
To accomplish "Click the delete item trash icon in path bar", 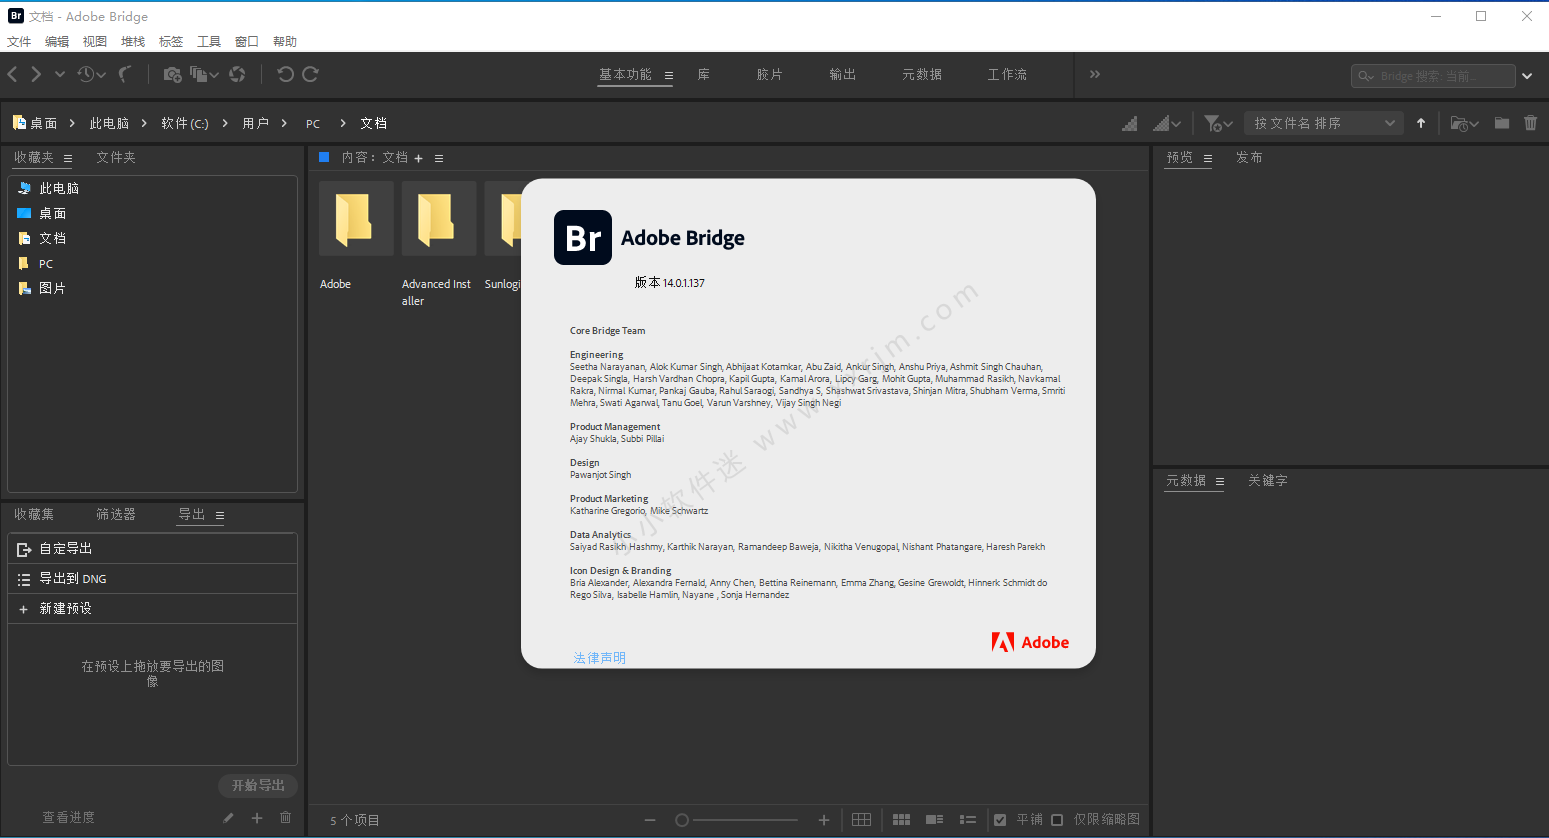I will pyautogui.click(x=1530, y=123).
